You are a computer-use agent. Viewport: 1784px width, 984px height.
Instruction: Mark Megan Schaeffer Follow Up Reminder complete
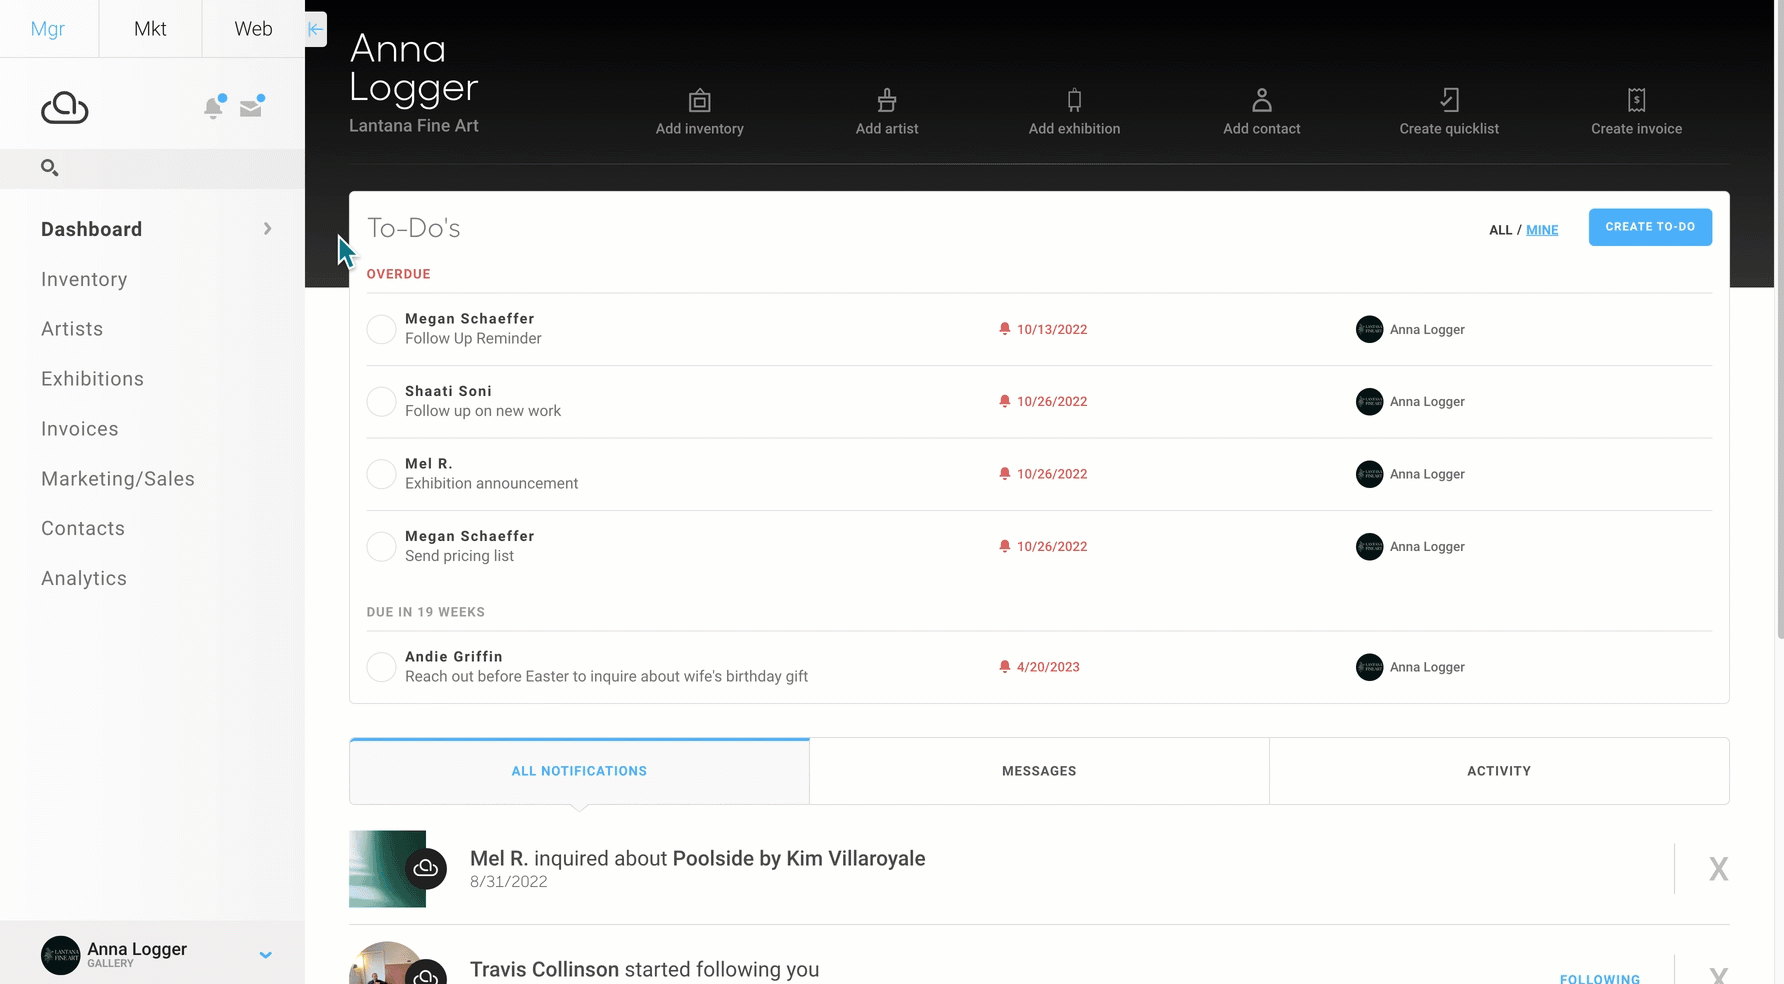[x=381, y=329]
